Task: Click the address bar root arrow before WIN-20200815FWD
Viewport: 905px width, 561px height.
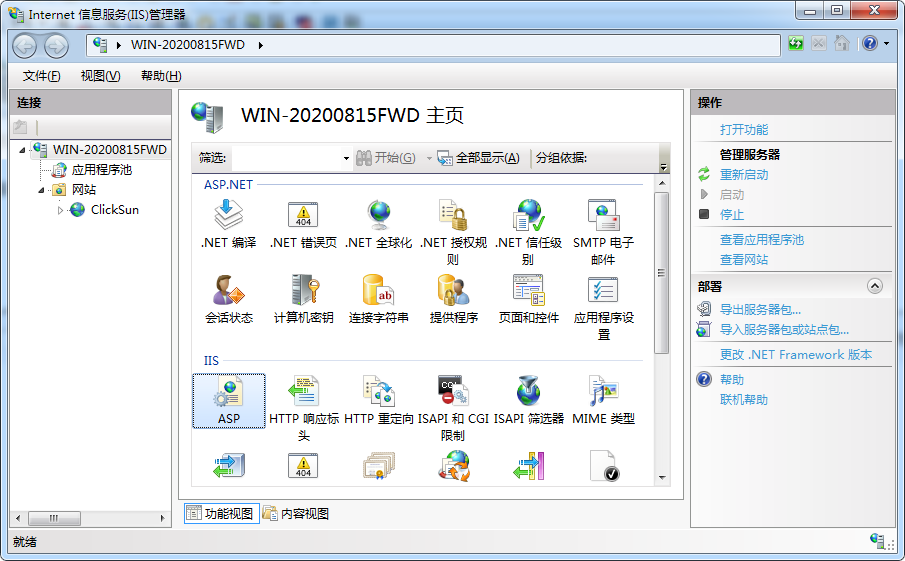Action: 119,45
